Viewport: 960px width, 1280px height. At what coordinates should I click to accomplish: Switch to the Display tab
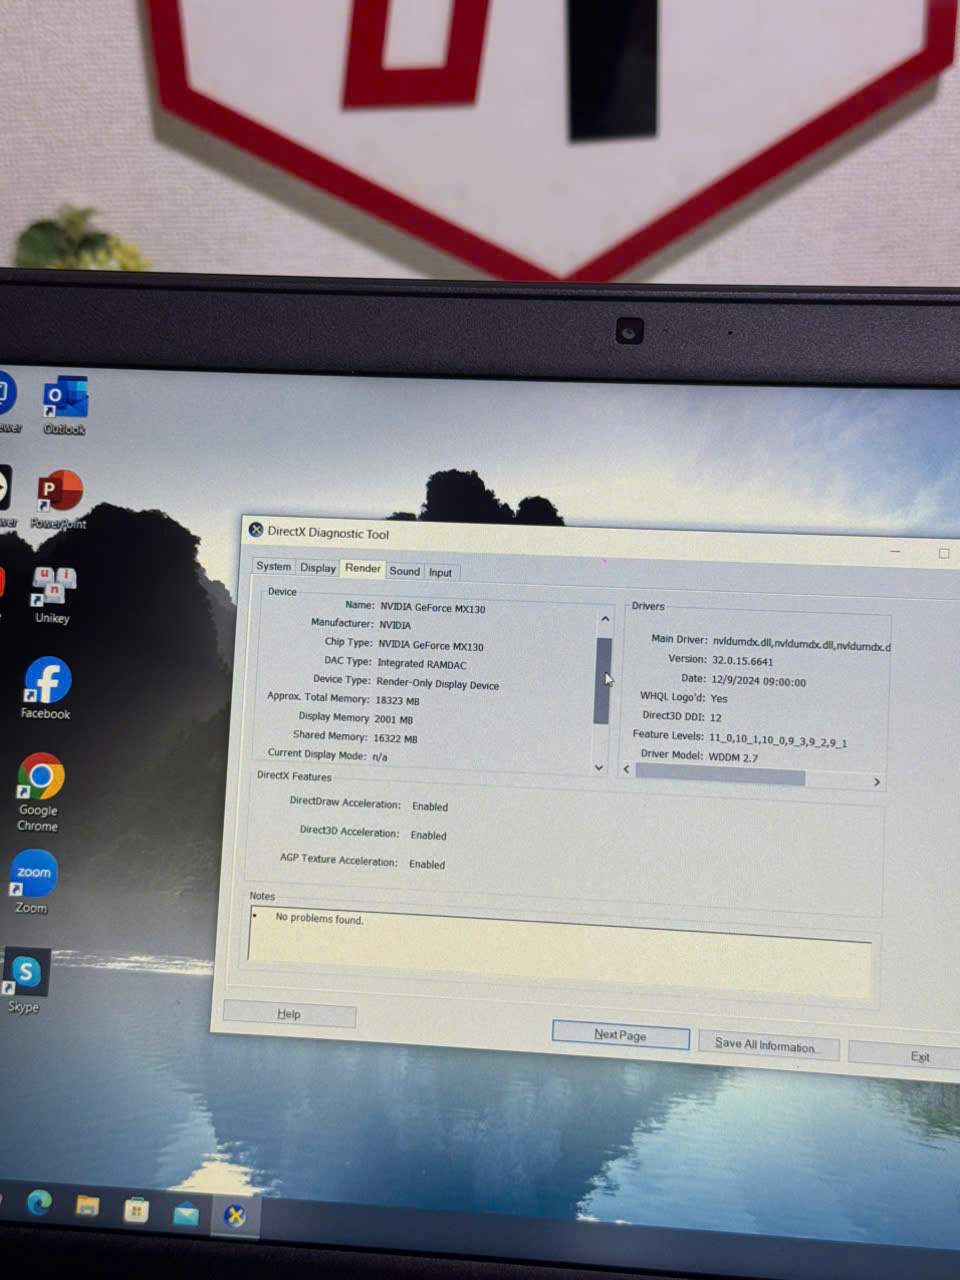coord(318,568)
